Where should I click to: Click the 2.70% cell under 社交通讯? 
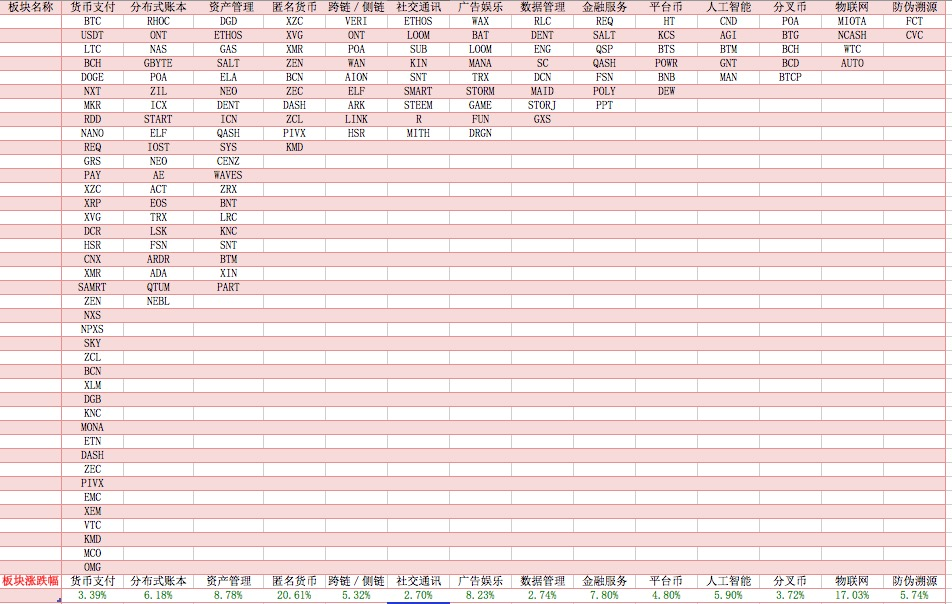pyautogui.click(x=418, y=595)
